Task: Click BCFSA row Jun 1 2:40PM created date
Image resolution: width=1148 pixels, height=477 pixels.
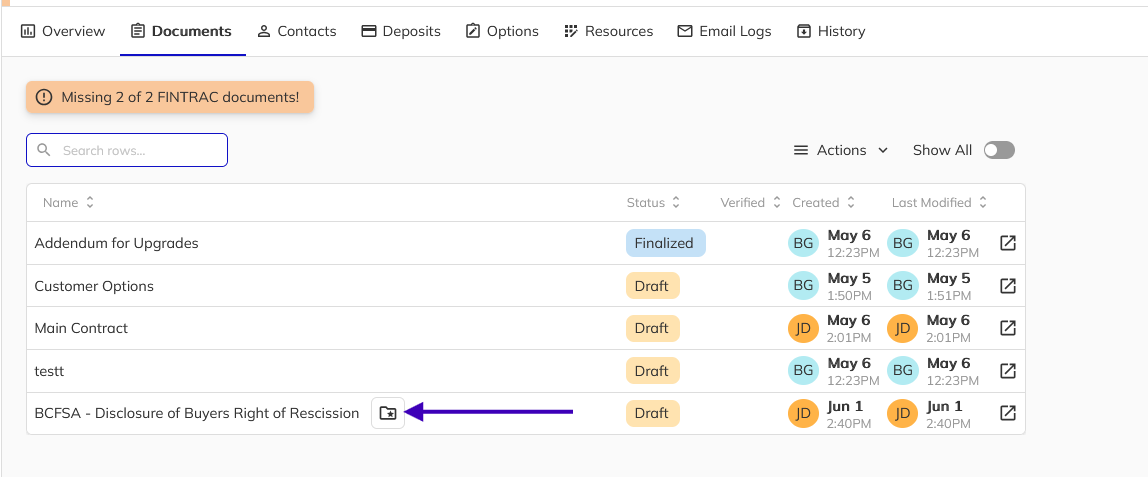Action: pos(849,413)
